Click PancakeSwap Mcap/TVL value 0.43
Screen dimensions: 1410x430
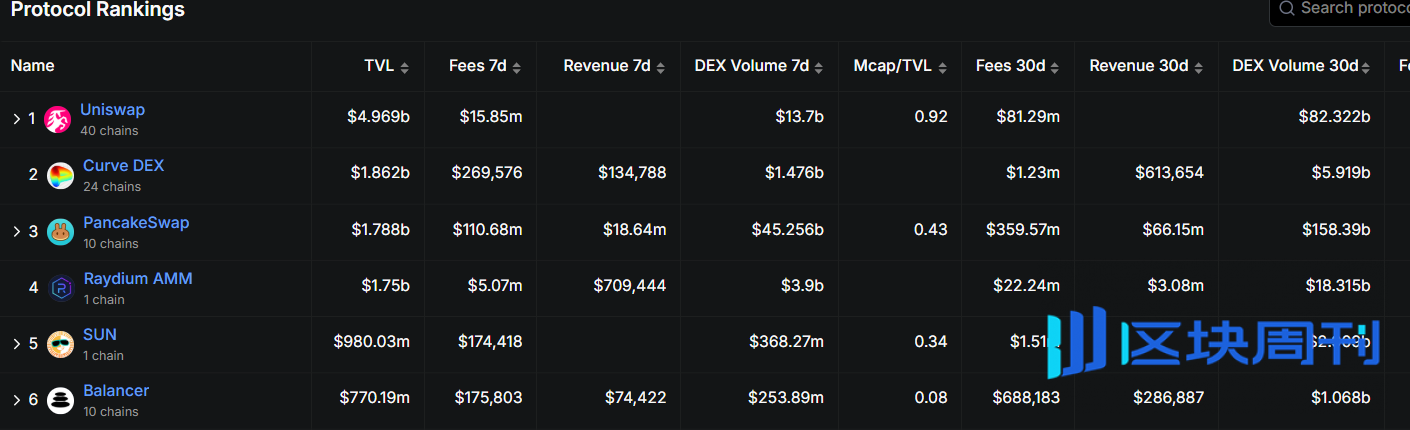(x=931, y=230)
